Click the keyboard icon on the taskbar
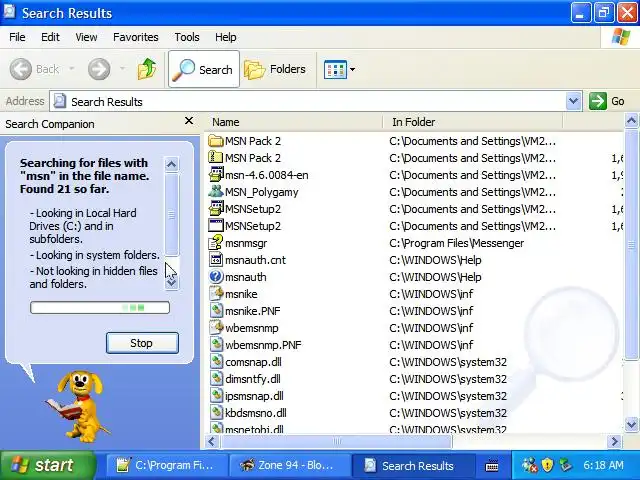 [492, 465]
